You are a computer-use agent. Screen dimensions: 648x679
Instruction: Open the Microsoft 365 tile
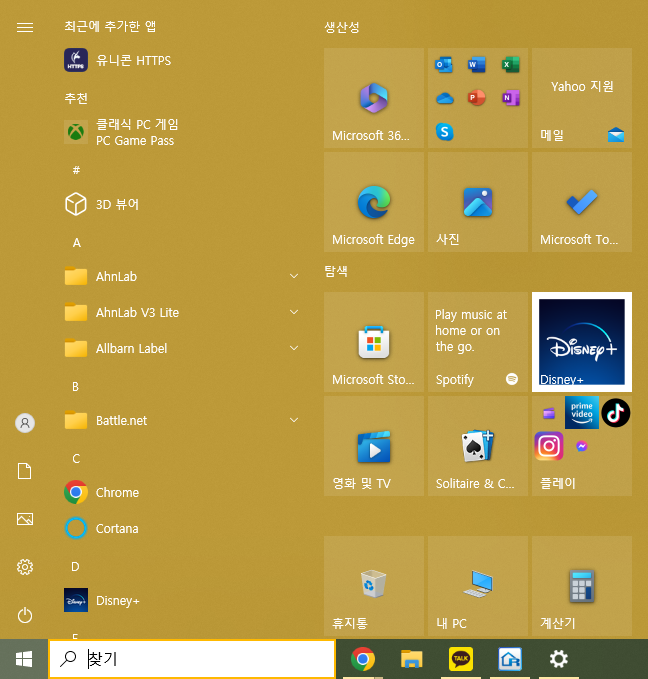coord(374,98)
